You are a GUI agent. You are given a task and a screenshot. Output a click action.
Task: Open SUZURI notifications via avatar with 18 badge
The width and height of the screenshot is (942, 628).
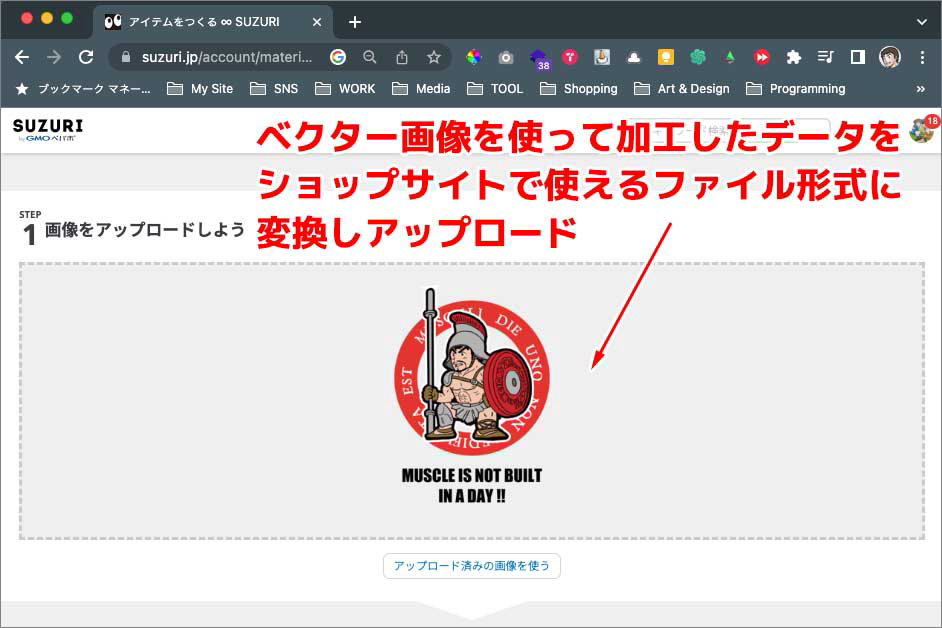pos(923,131)
